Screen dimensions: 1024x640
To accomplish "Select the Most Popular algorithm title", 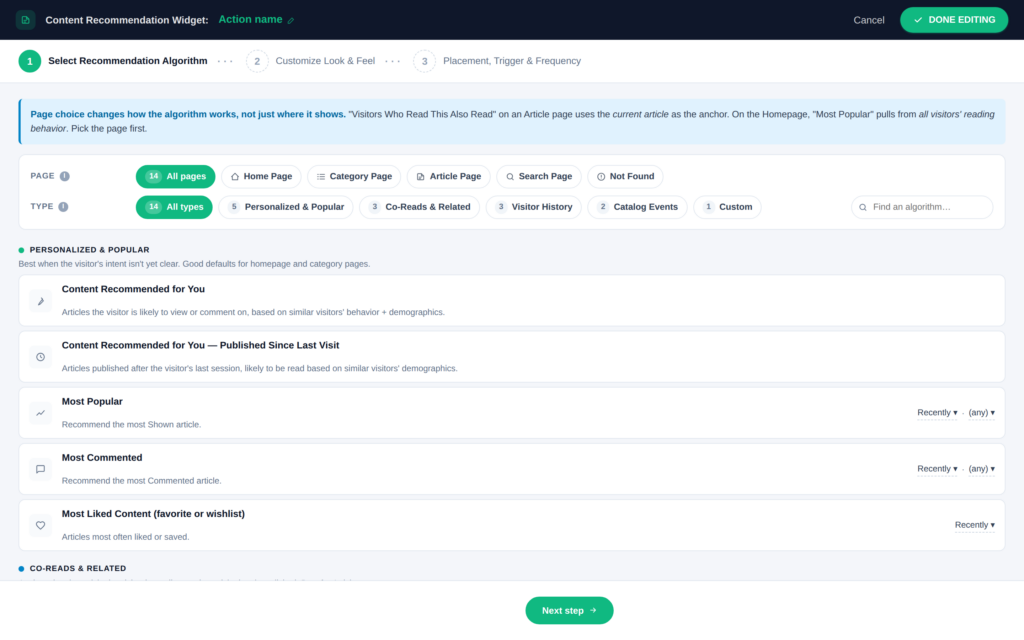I will click(x=92, y=402).
